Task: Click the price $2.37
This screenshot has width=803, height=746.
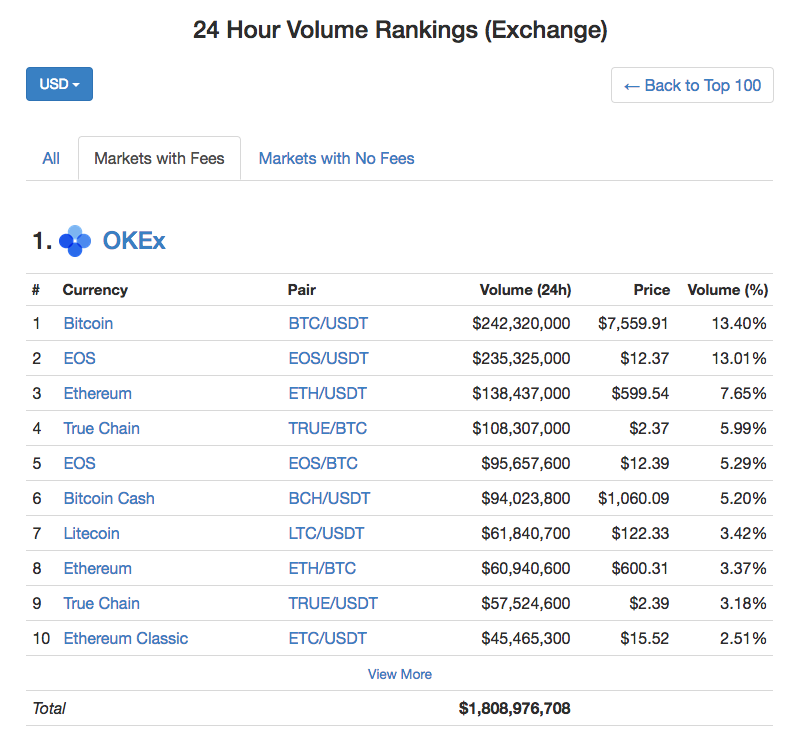Action: (x=649, y=428)
